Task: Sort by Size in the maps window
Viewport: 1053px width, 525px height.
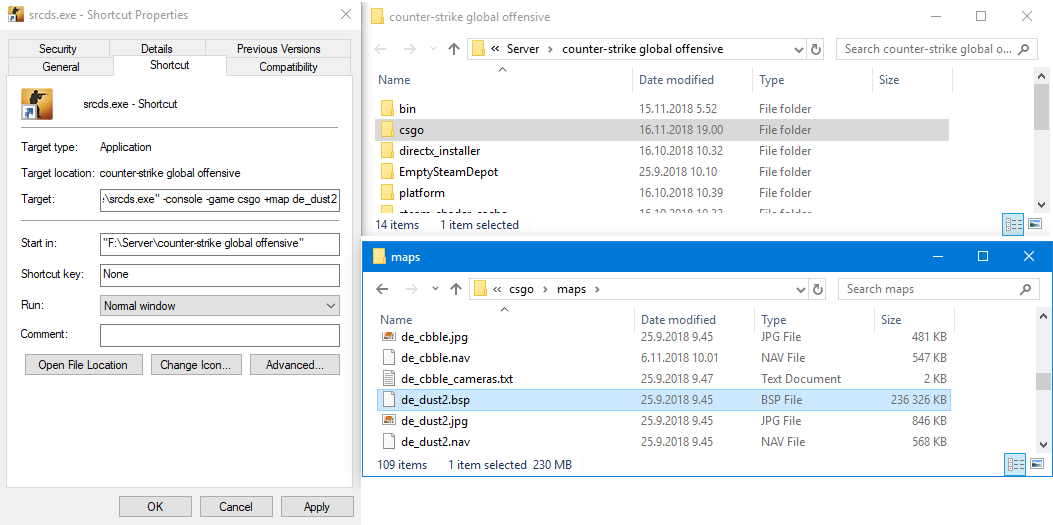Action: click(890, 320)
